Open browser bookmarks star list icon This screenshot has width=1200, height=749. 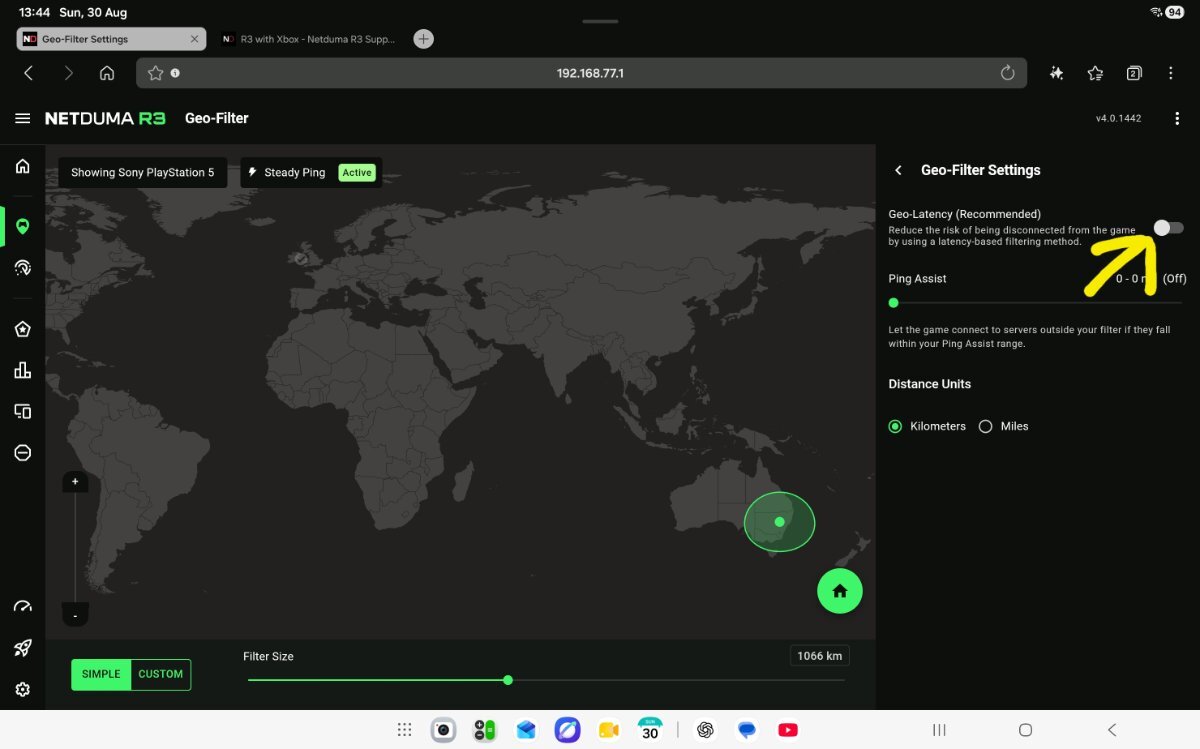coord(1095,73)
